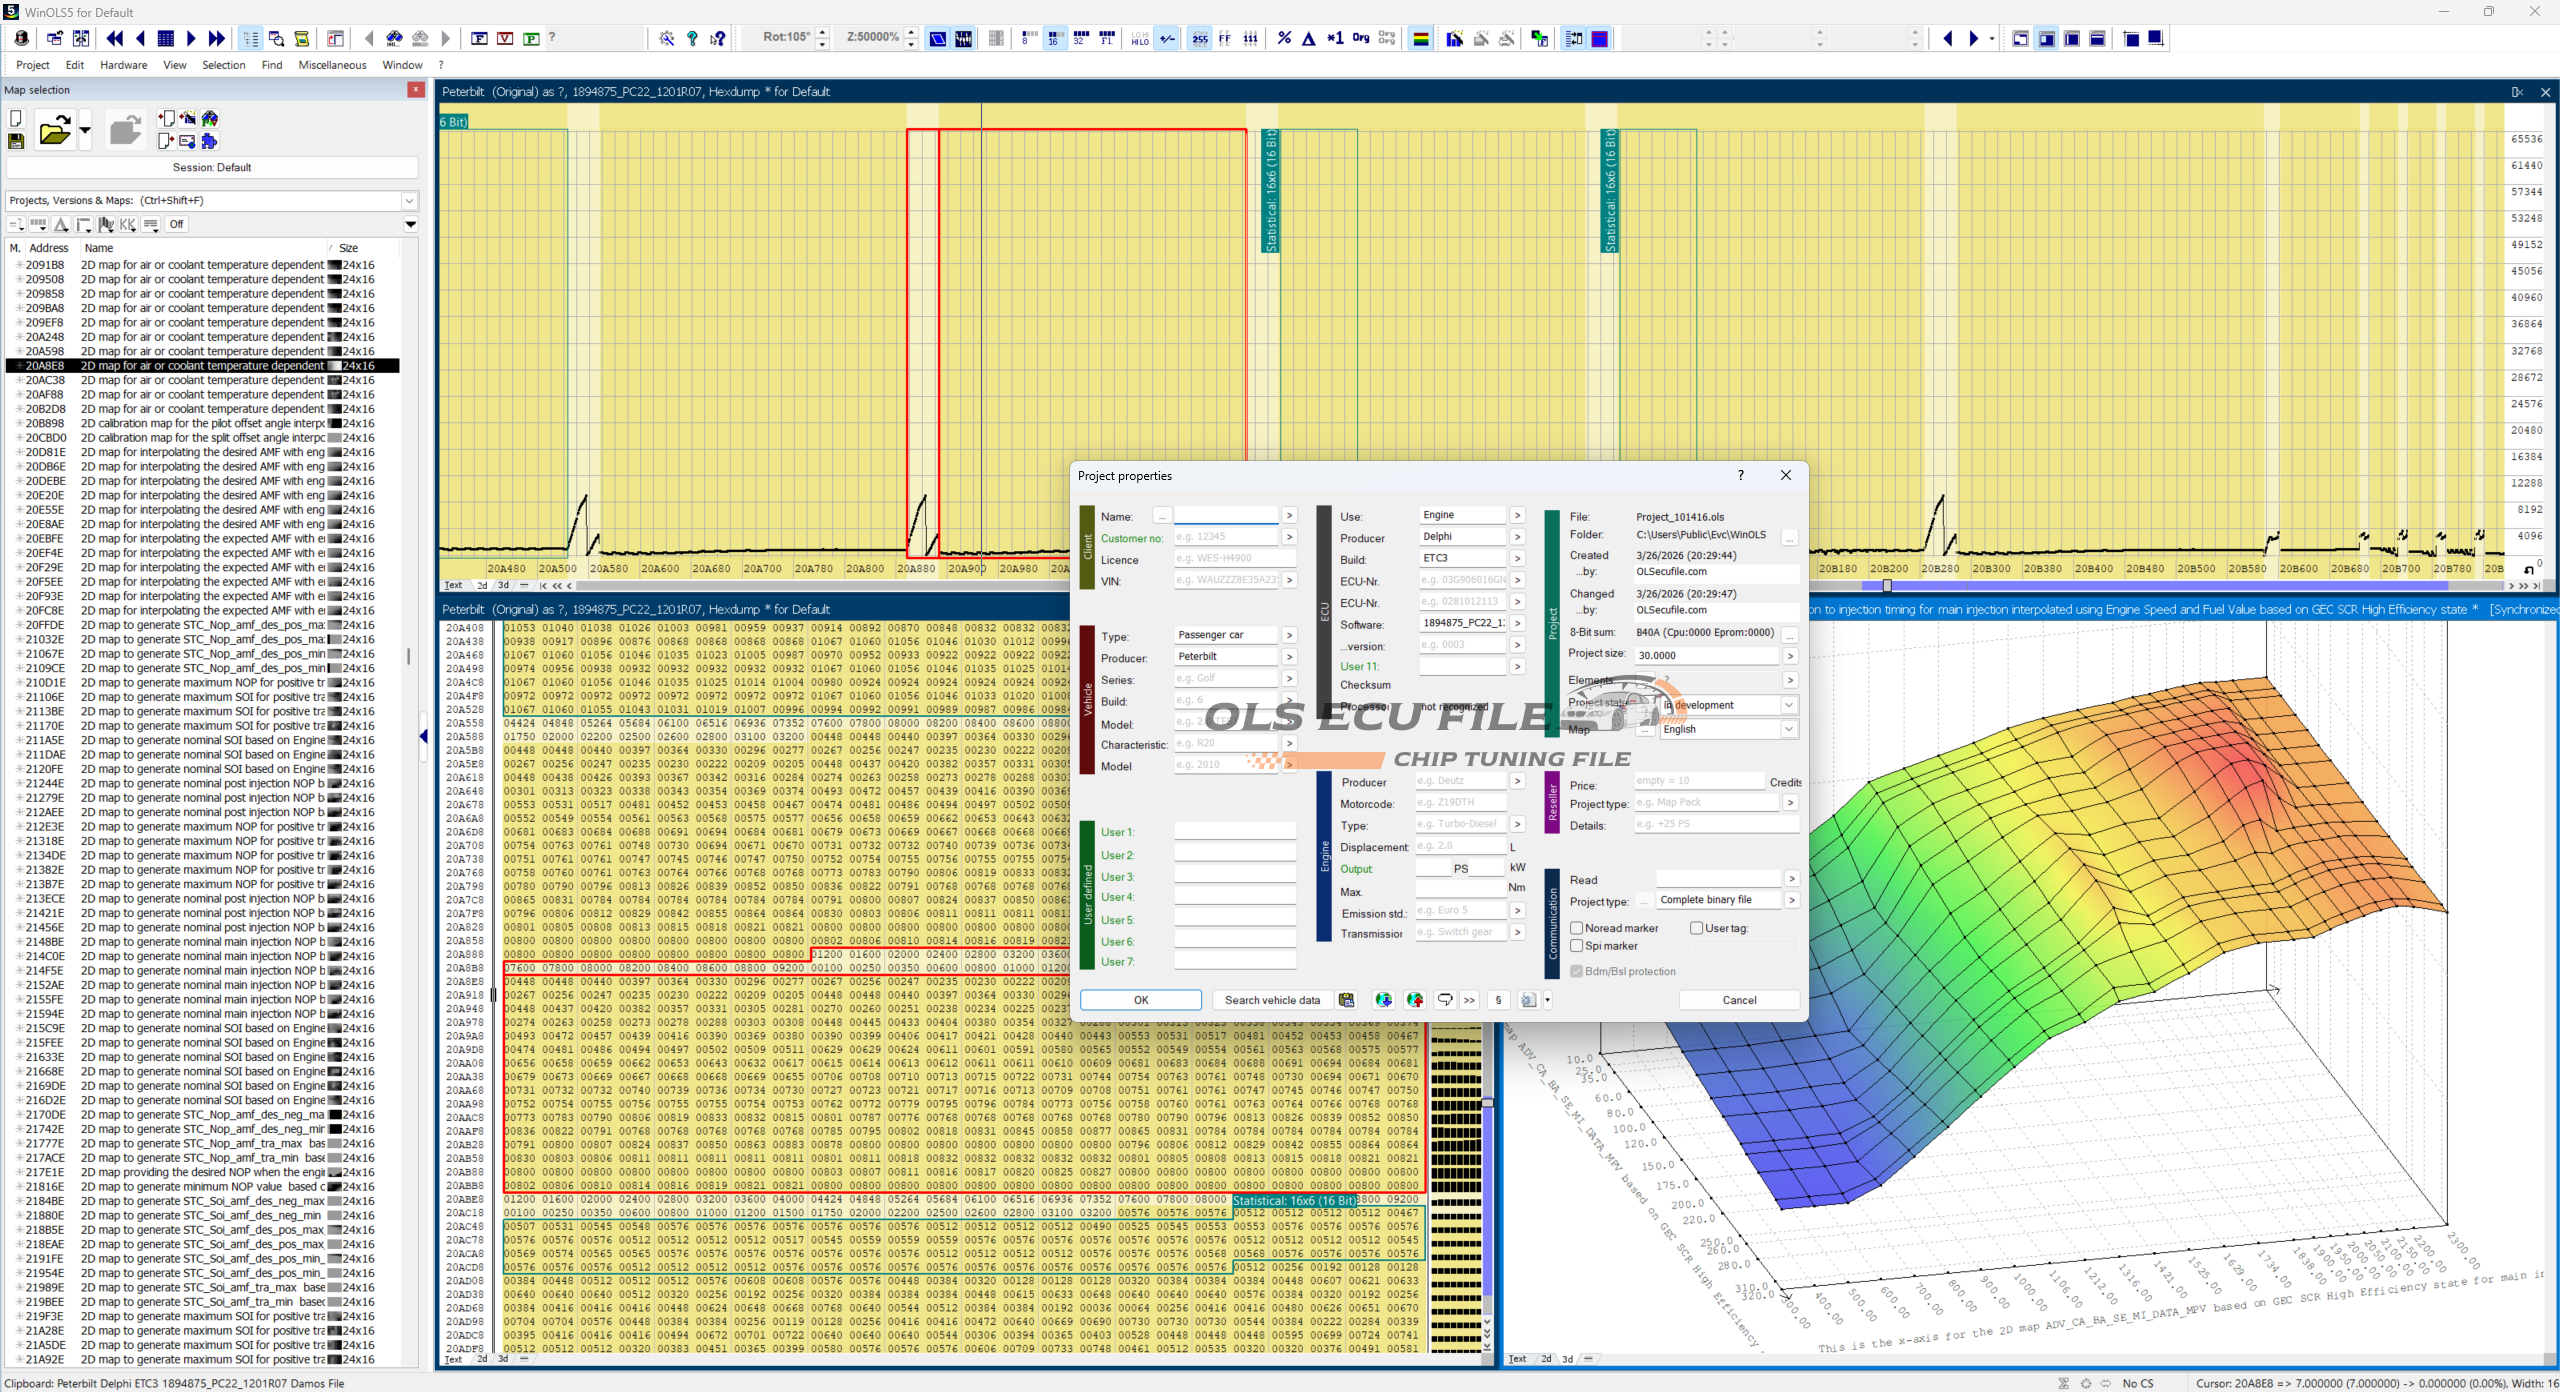Image resolution: width=2560 pixels, height=1392 pixels.
Task: Click the blue puzzle piece plugin icon
Action: [209, 141]
